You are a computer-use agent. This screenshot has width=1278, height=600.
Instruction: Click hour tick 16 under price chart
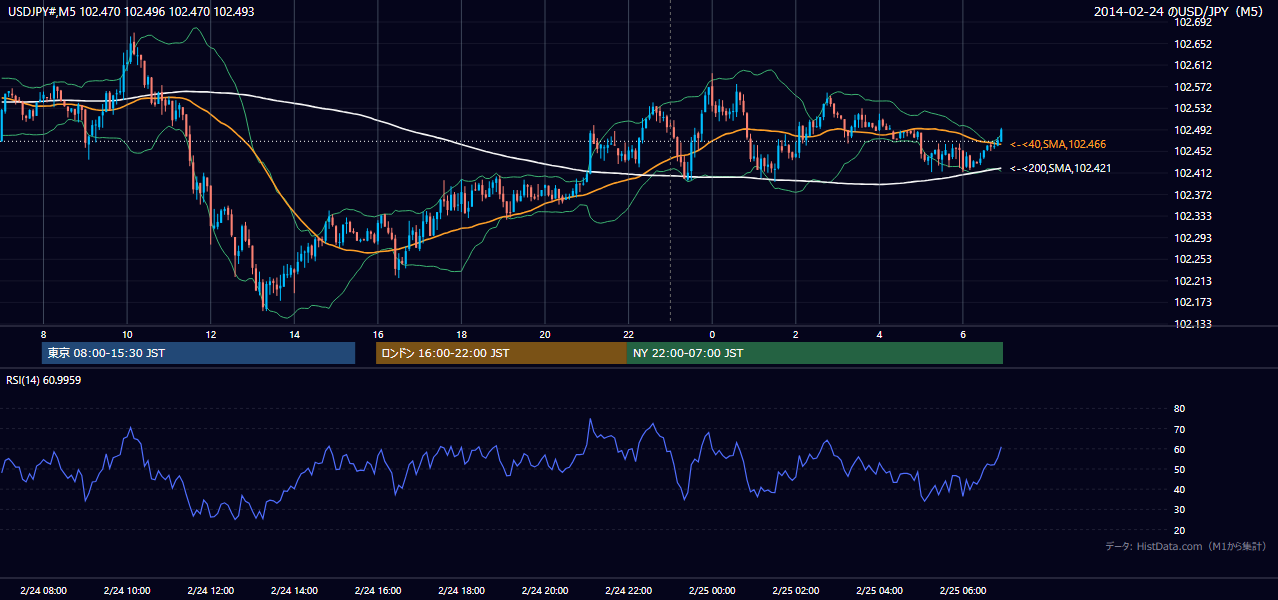click(377, 334)
